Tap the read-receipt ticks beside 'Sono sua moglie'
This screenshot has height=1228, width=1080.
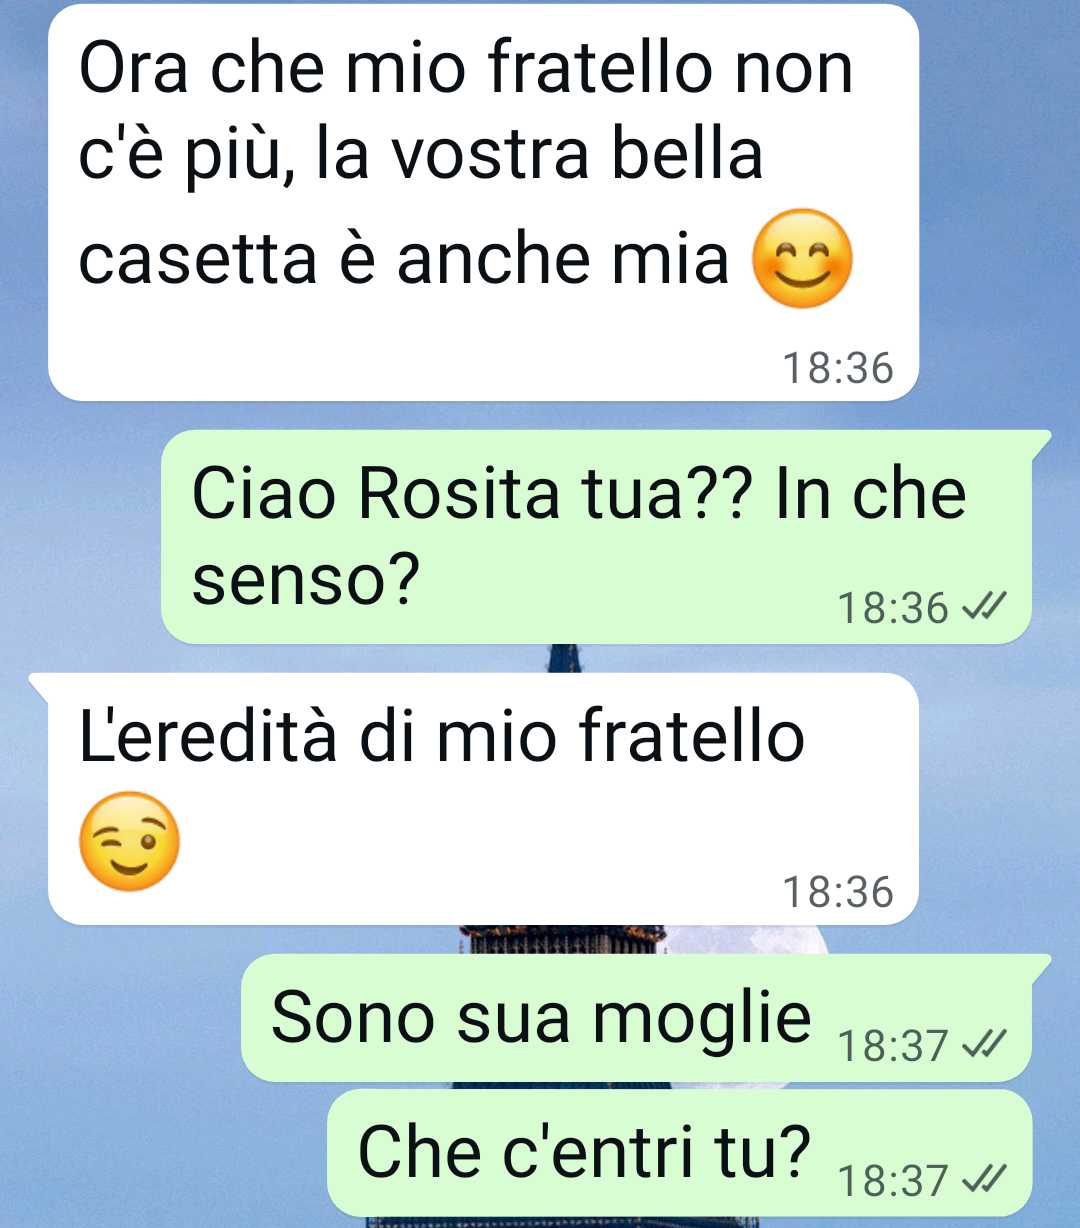(x=982, y=1045)
